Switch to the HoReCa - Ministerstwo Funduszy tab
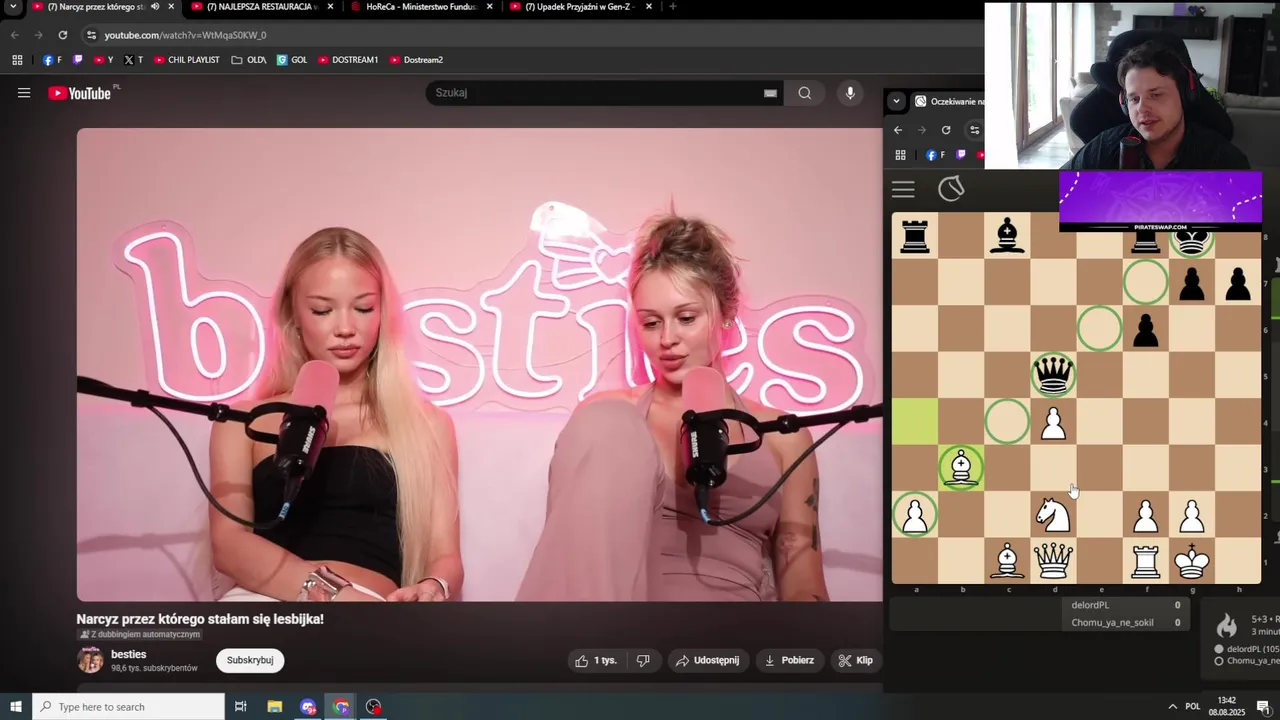This screenshot has height=720, width=1280. 420,7
